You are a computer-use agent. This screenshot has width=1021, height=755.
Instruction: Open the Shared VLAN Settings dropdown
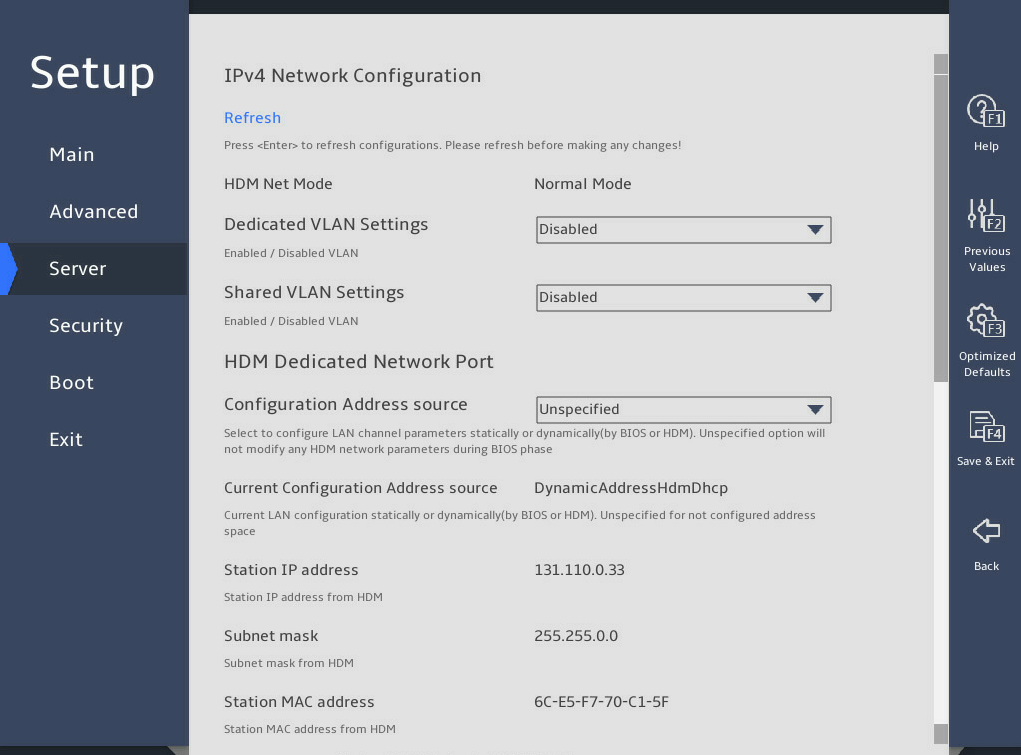tap(683, 298)
